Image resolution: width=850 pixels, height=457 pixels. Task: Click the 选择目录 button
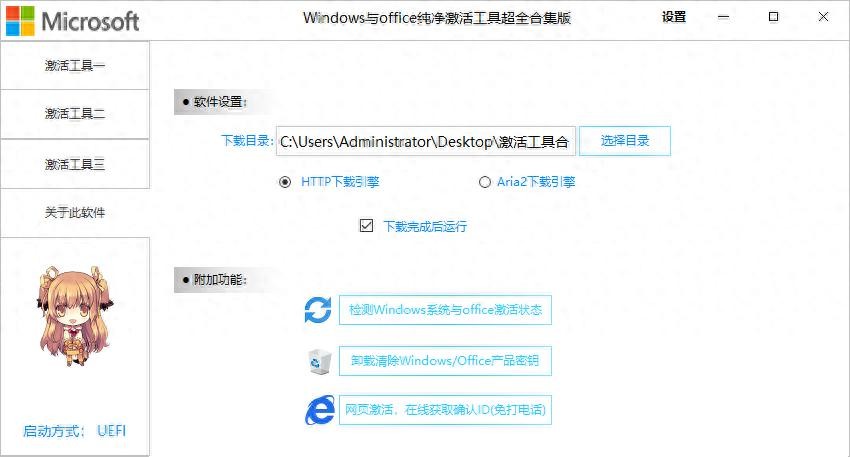(625, 141)
